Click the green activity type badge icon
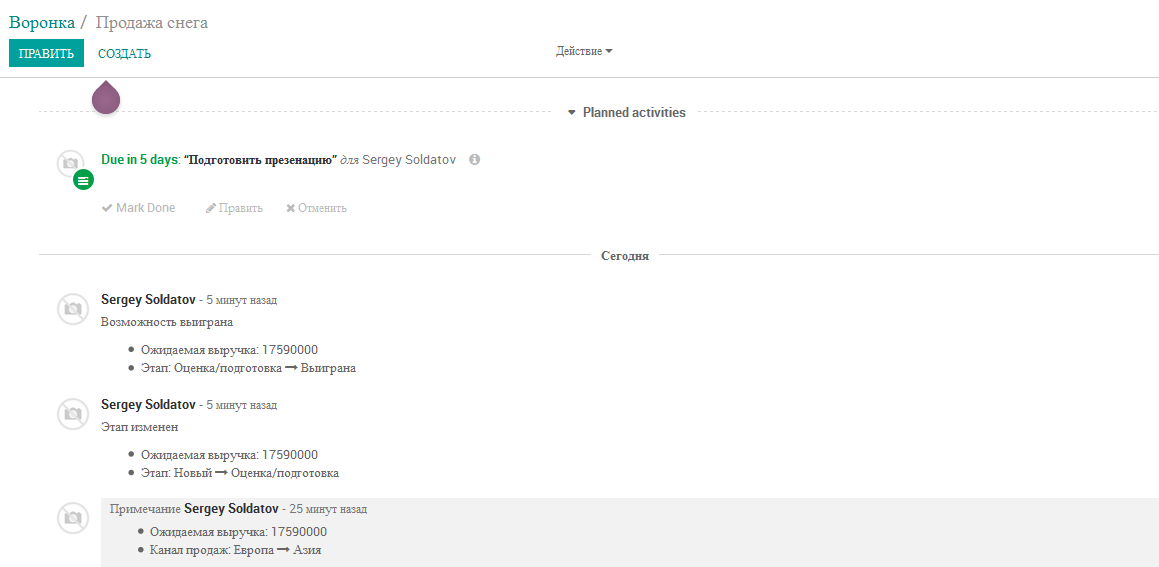This screenshot has height=567, width=1159. coord(84,180)
